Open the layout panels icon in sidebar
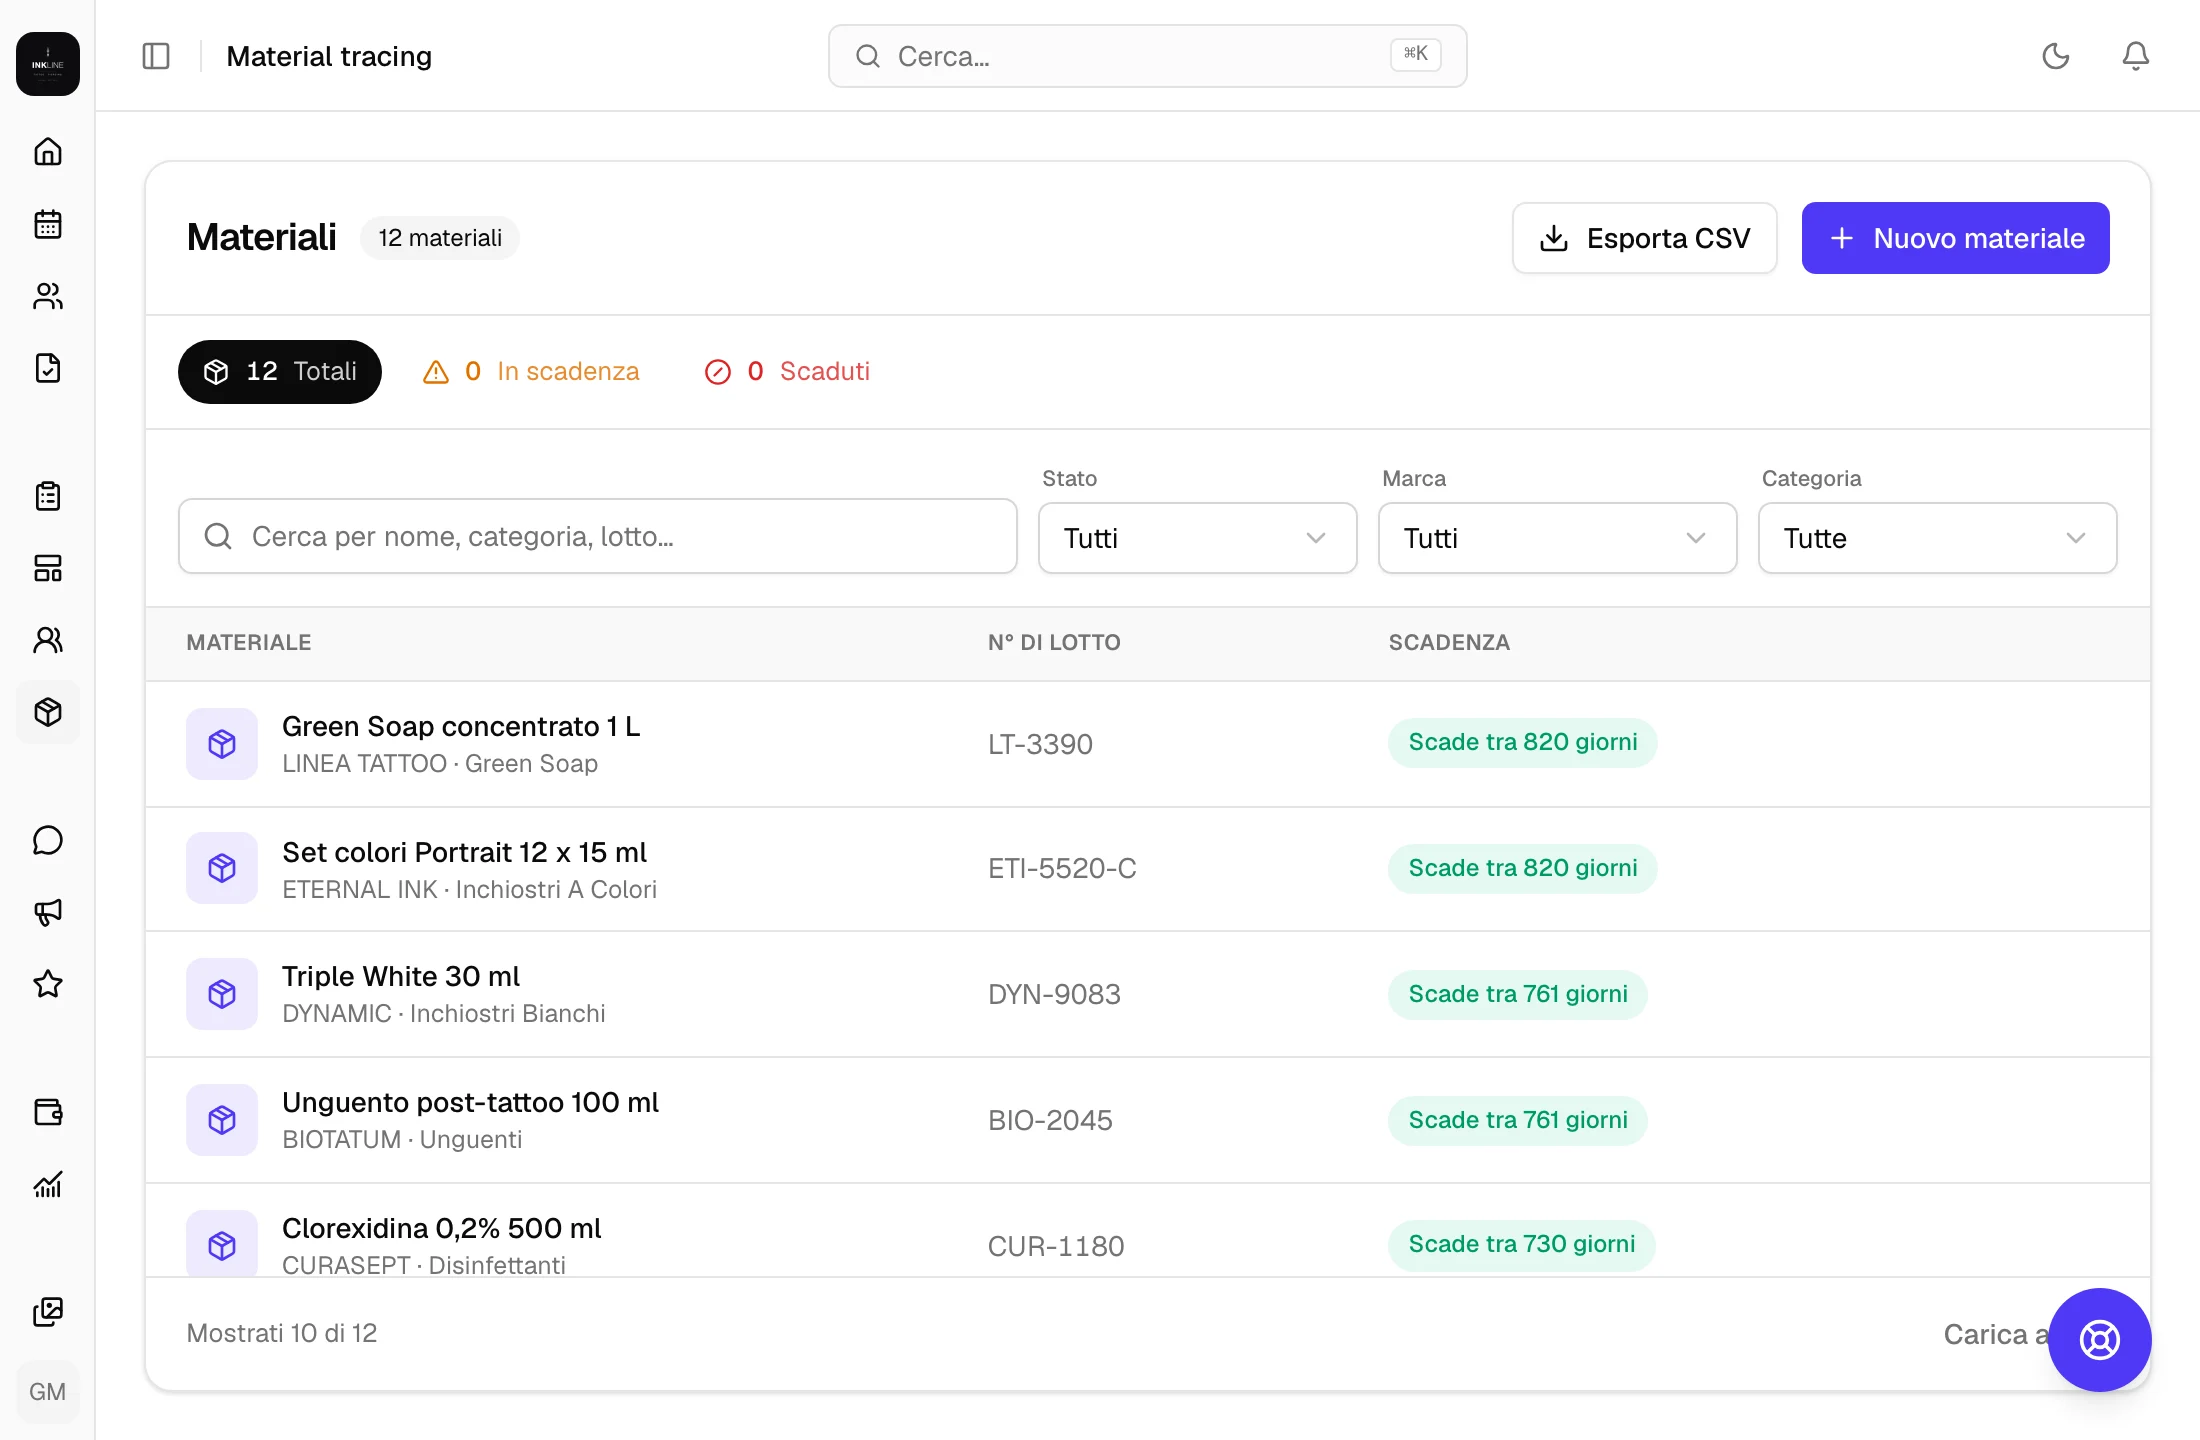The image size is (2200, 1440). (48, 568)
